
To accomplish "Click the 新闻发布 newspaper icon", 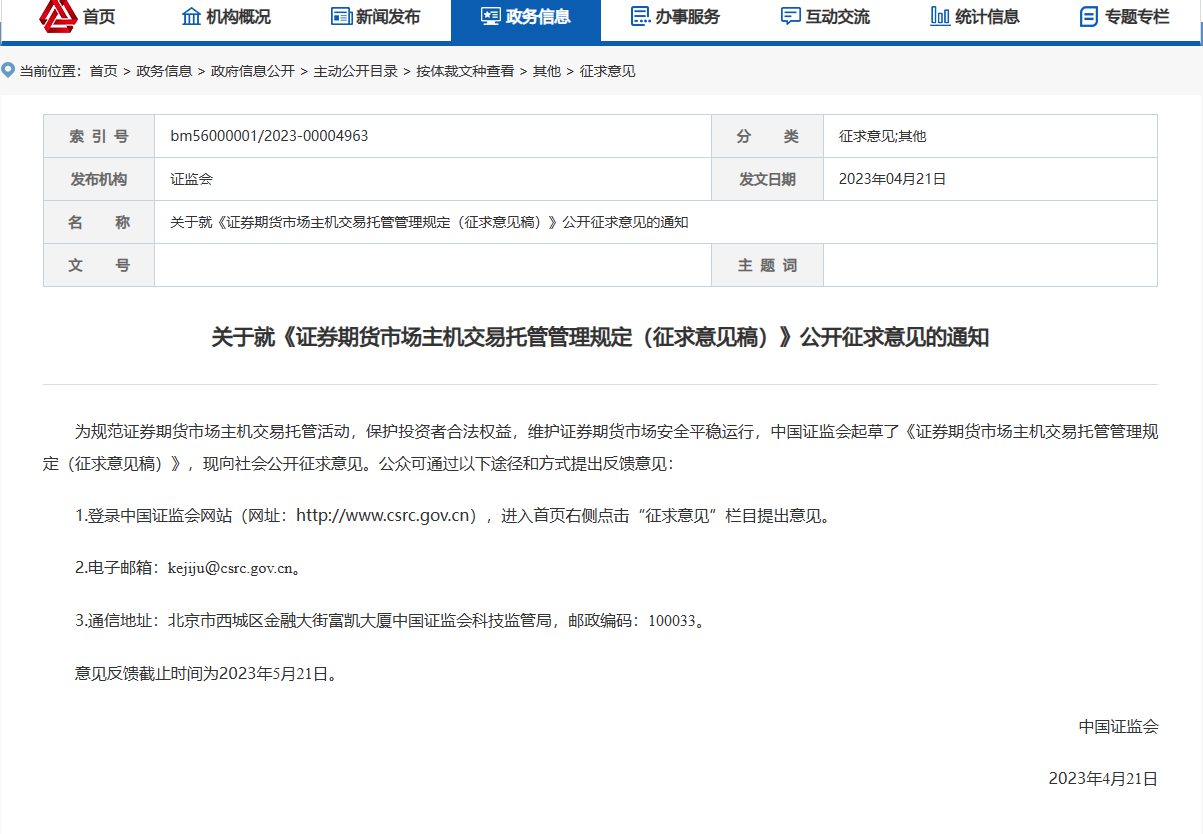I will 341,16.
